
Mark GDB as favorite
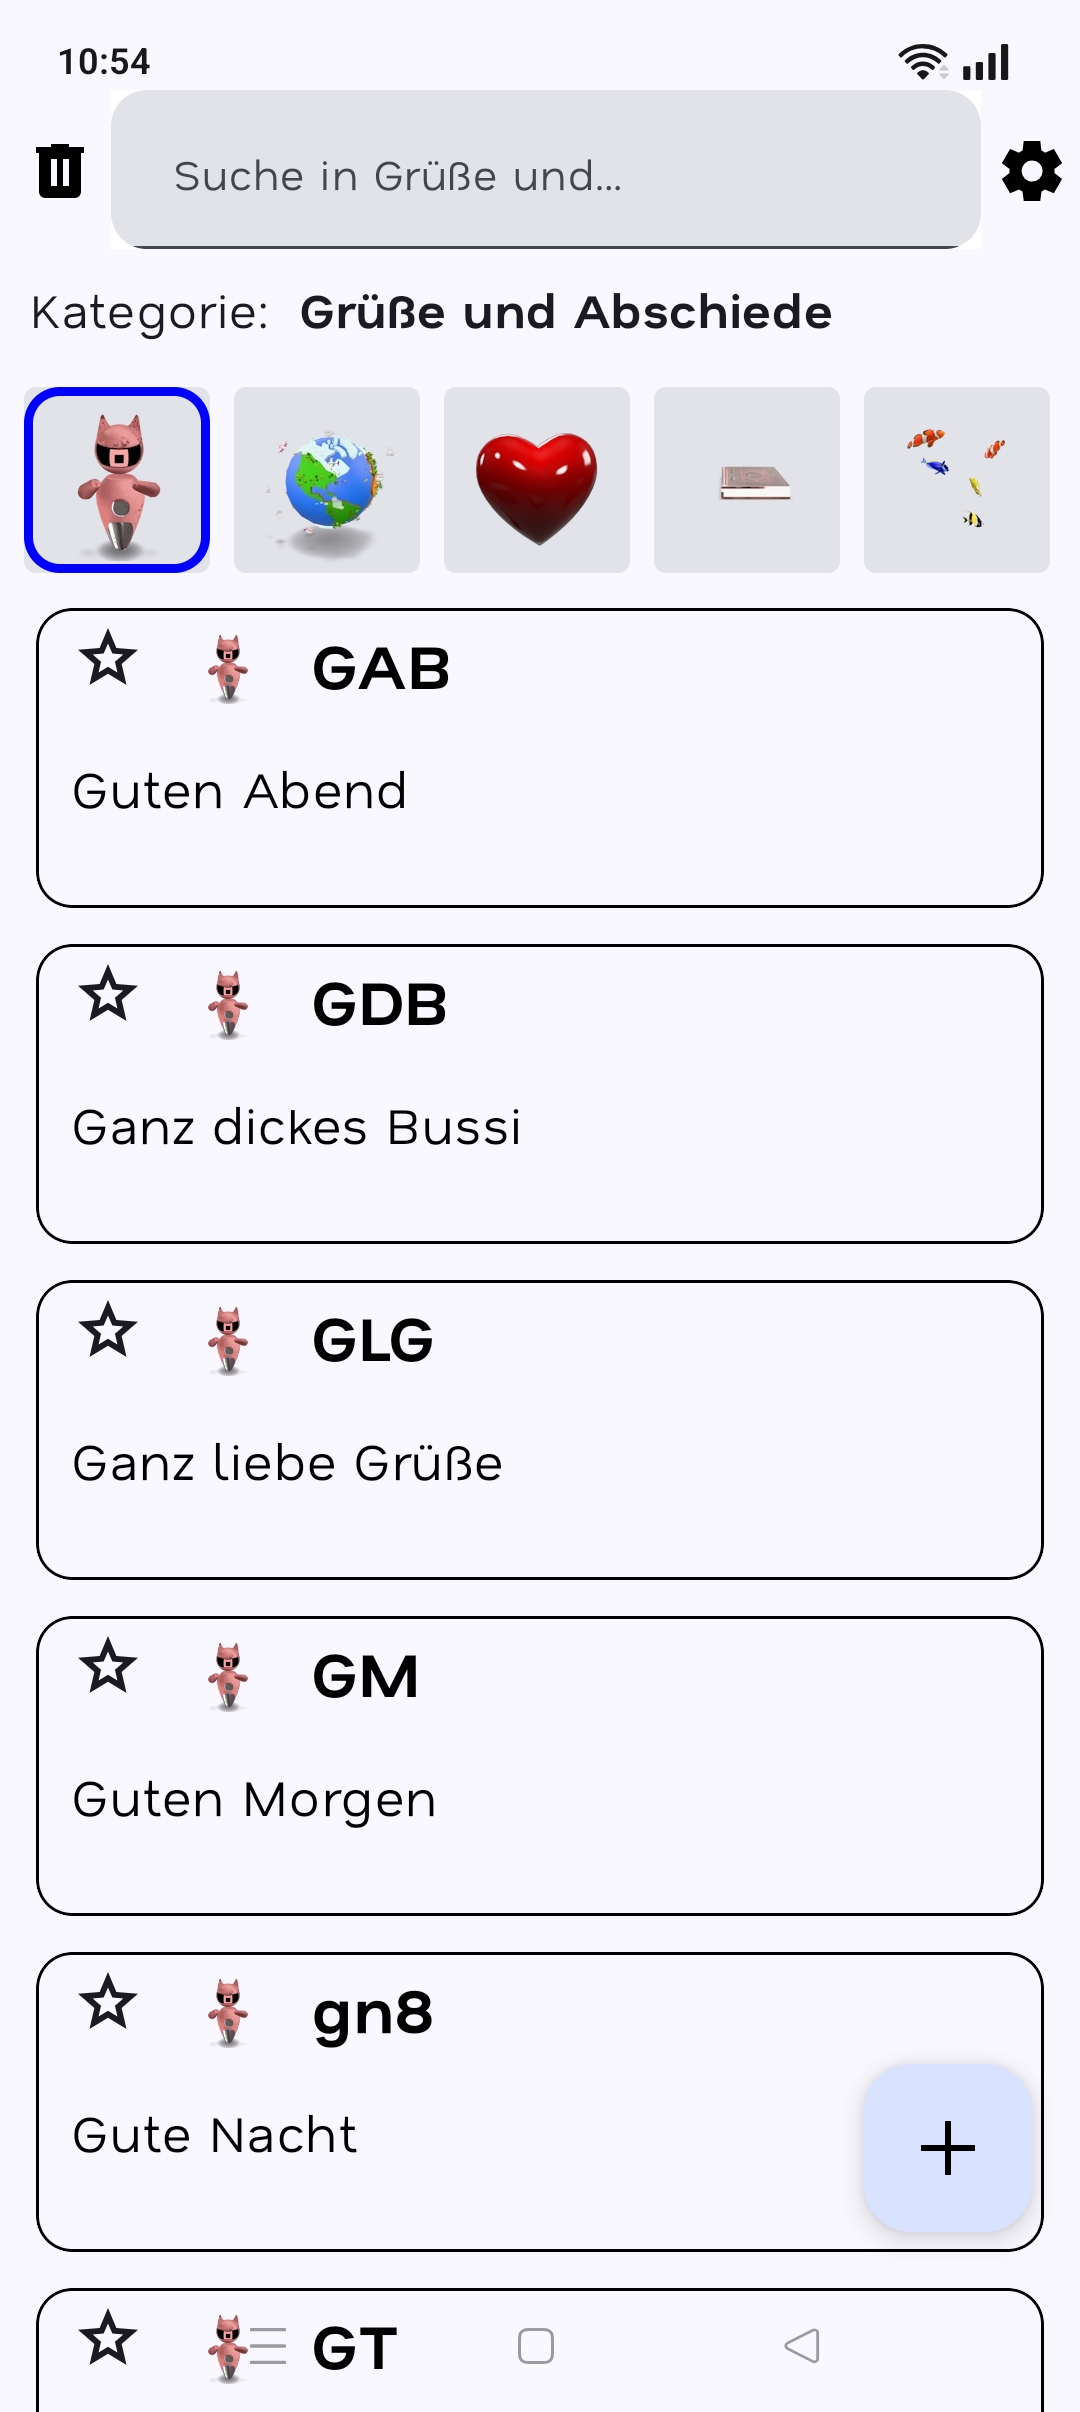coord(108,995)
